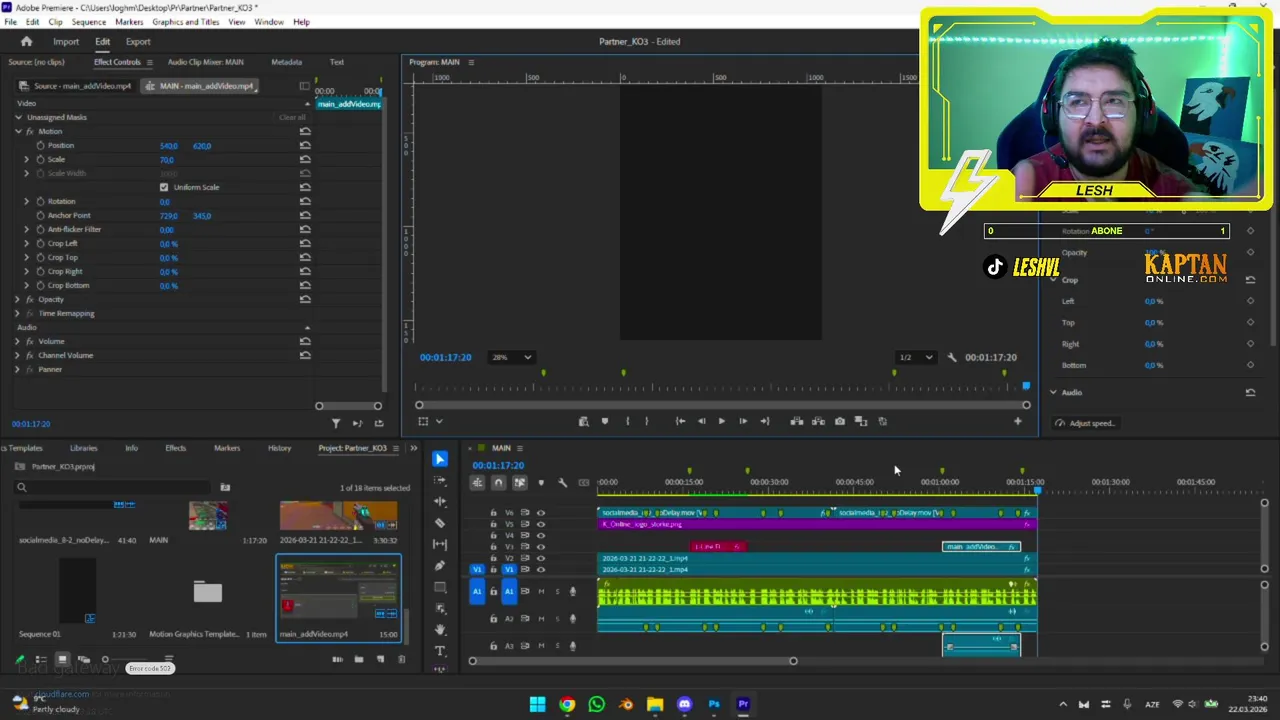Viewport: 1280px width, 720px height.
Task: Switch to the Metadata tab
Action: (x=286, y=62)
